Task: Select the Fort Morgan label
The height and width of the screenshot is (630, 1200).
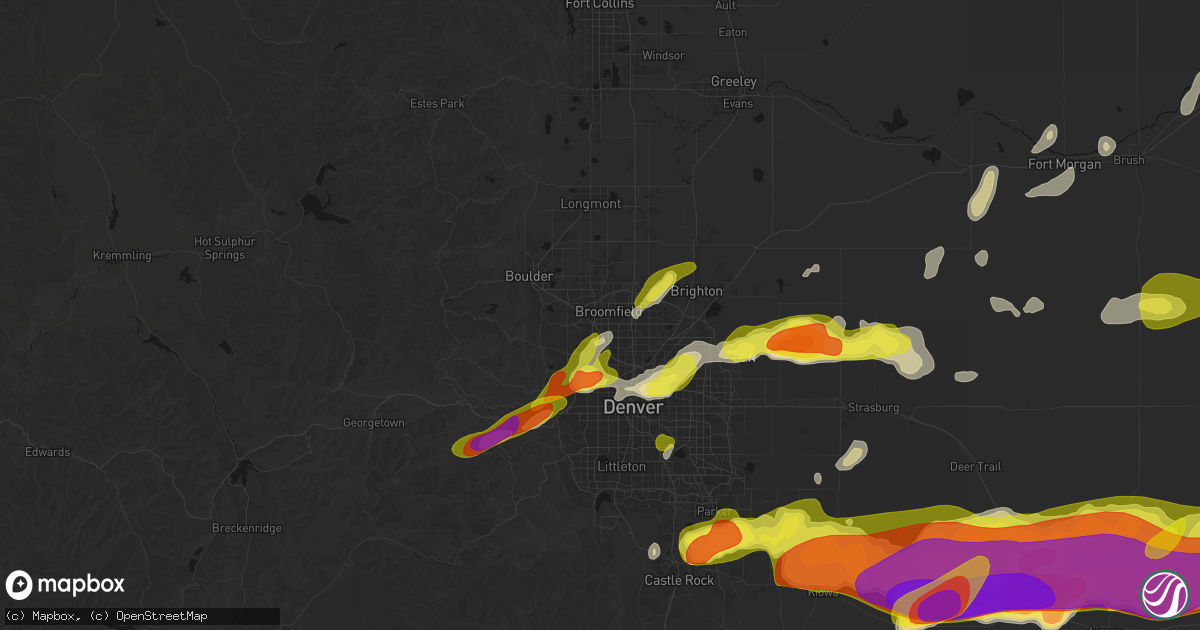Action: coord(1065,164)
